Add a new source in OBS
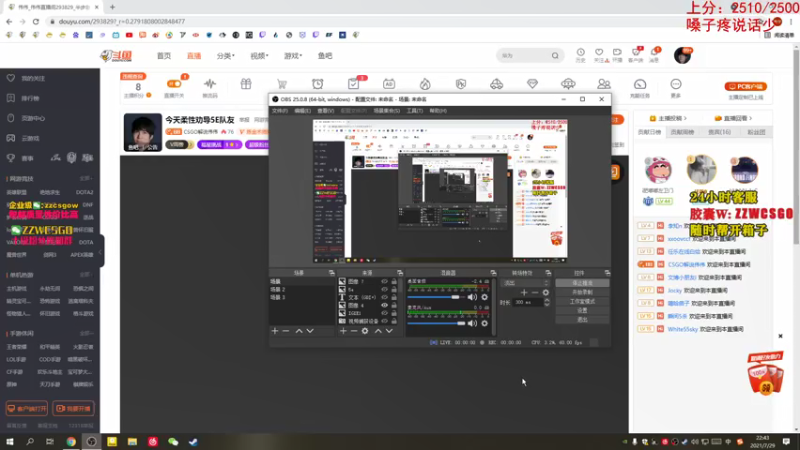800x450 pixels. (343, 331)
